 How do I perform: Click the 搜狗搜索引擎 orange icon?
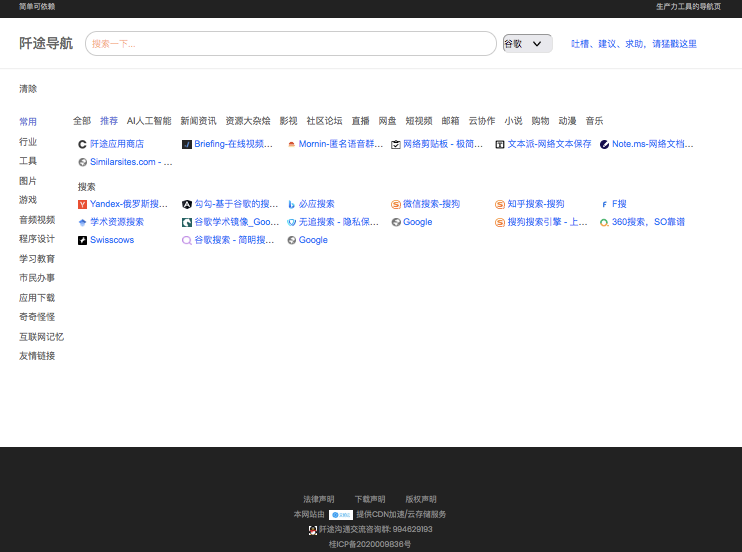tap(500, 223)
